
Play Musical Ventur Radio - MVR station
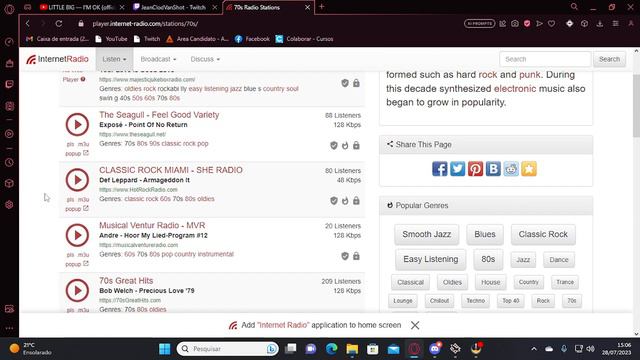pos(77,235)
